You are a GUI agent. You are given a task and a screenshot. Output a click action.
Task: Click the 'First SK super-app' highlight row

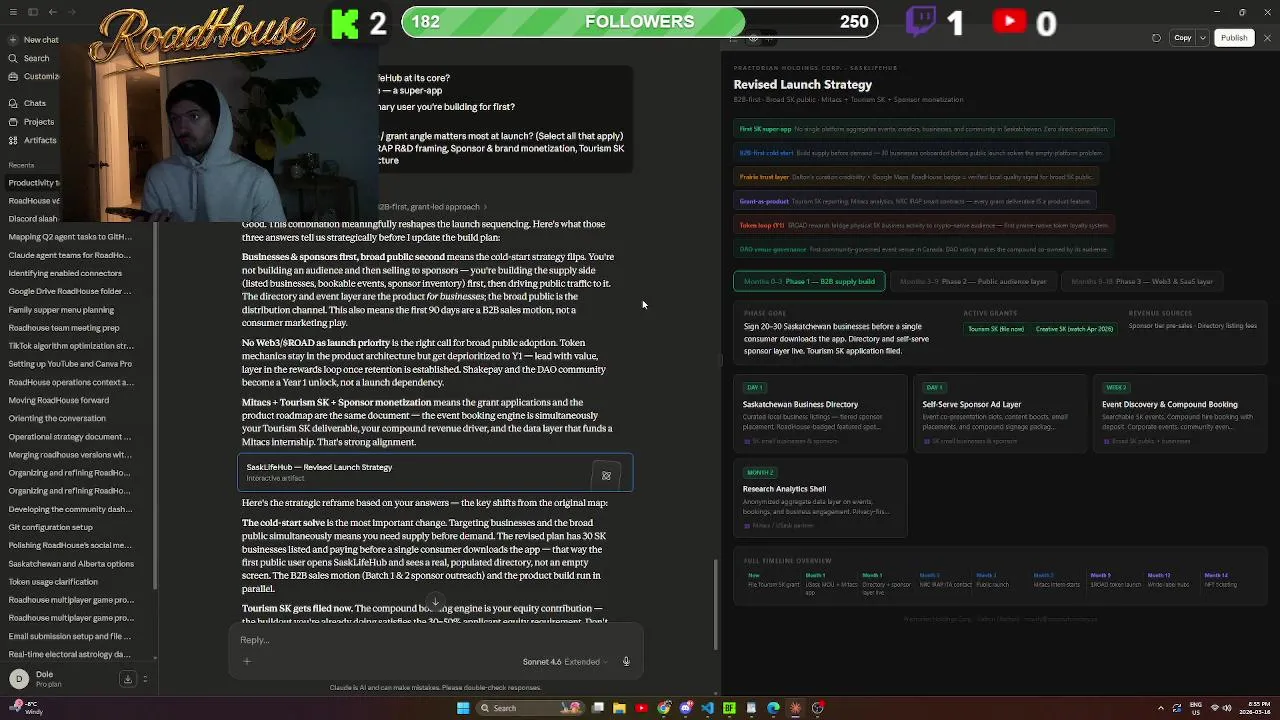pyautogui.click(x=924, y=129)
